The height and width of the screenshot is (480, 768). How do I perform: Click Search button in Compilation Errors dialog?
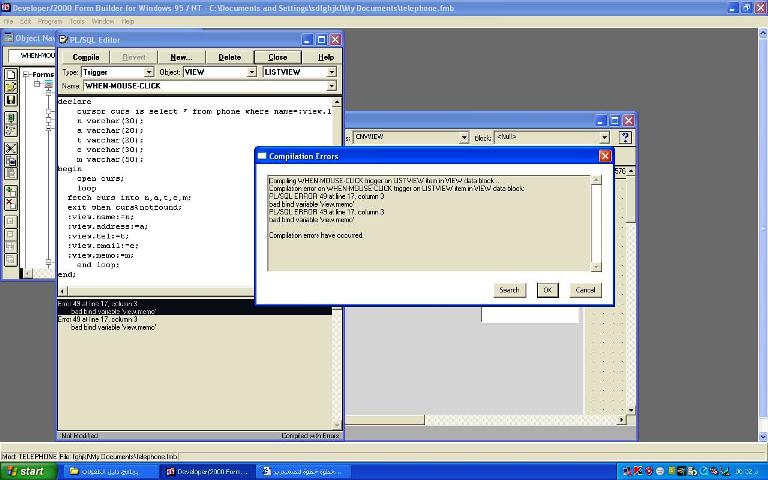coord(509,290)
